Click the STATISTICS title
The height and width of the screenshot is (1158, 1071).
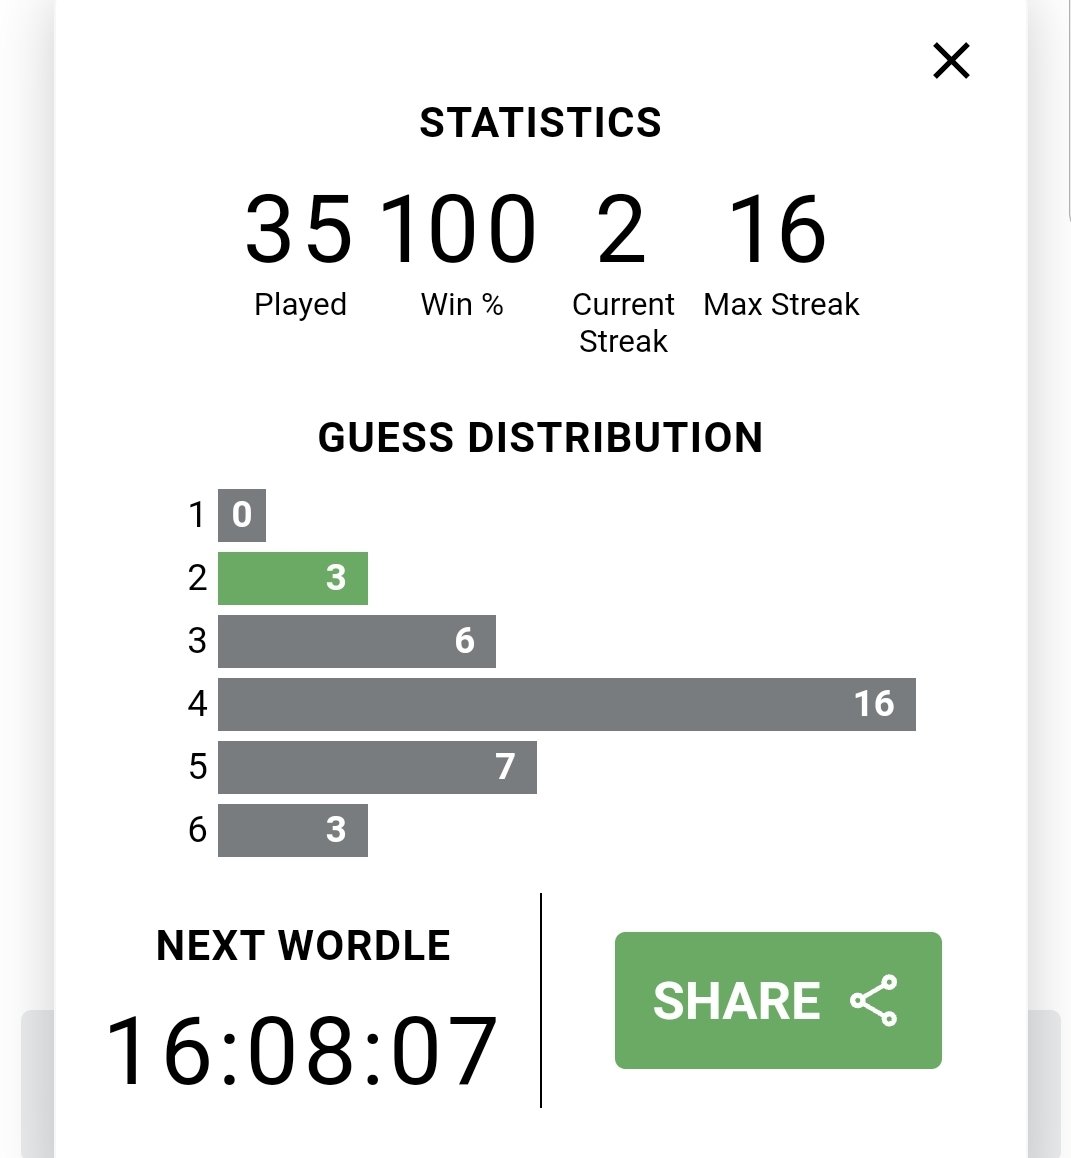(541, 123)
